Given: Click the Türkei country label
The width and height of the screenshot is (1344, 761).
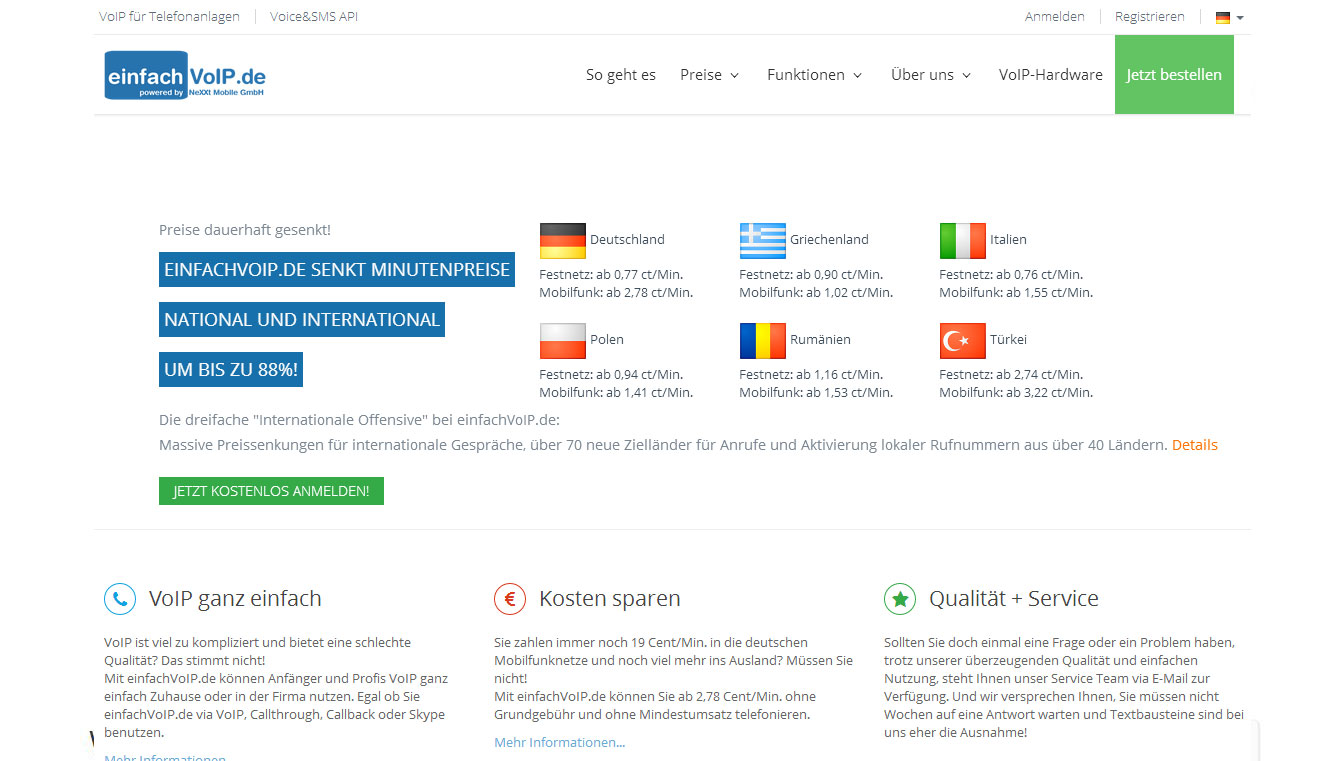Looking at the screenshot, I should tap(1008, 340).
